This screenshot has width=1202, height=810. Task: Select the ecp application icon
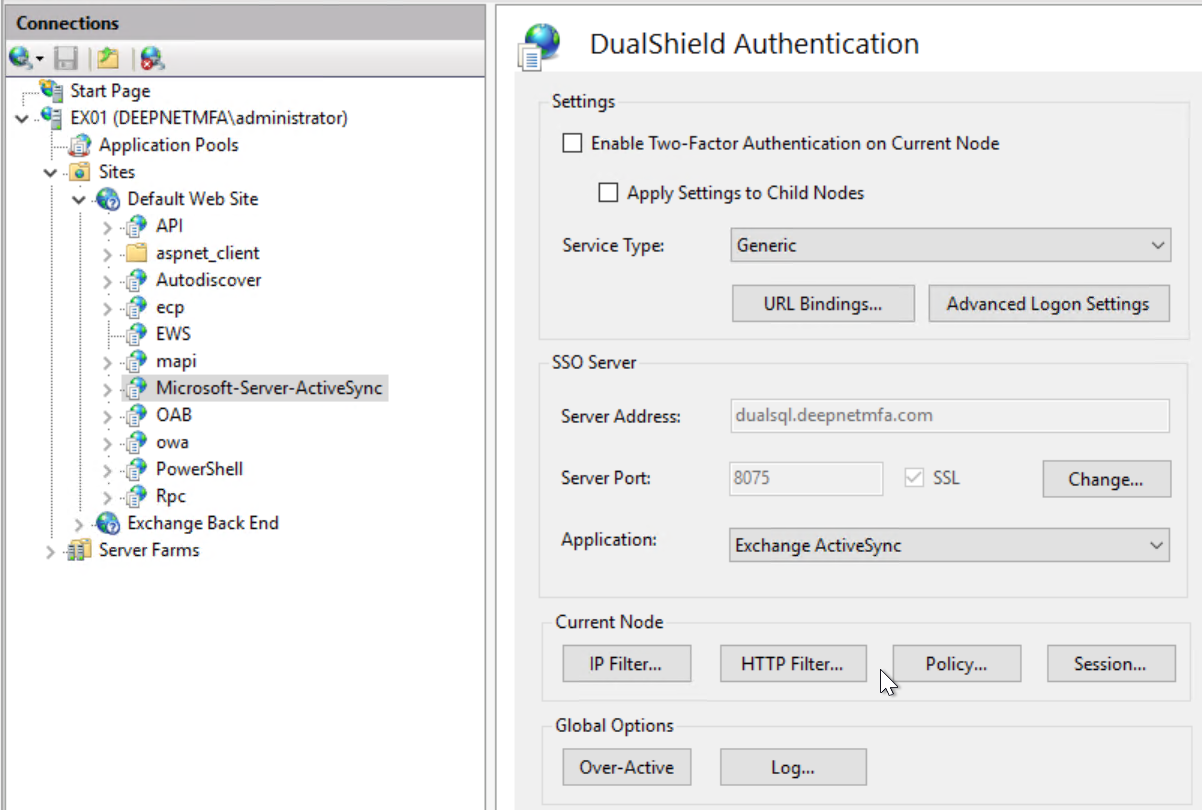pos(138,307)
